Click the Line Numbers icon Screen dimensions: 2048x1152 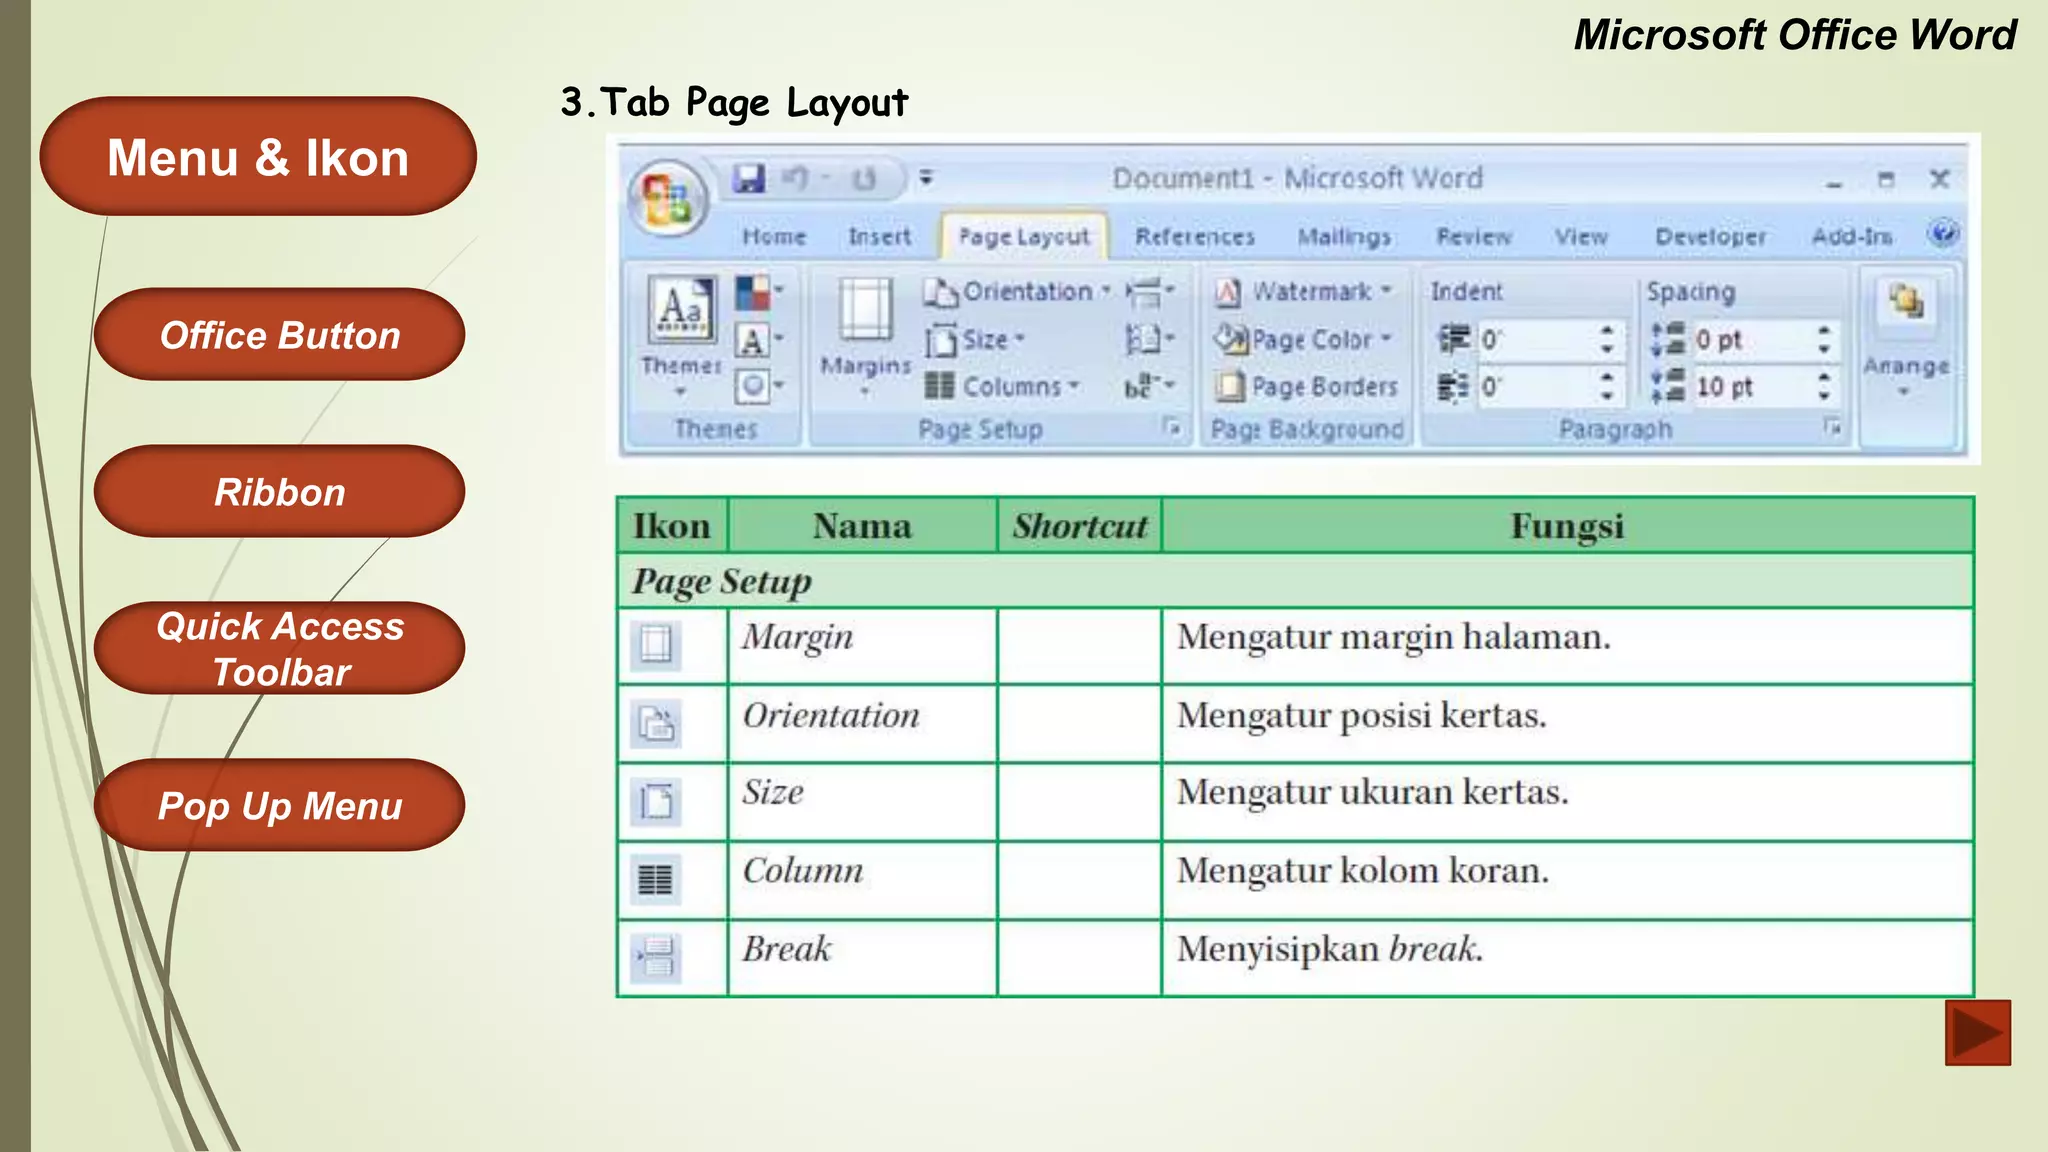pos(1150,340)
